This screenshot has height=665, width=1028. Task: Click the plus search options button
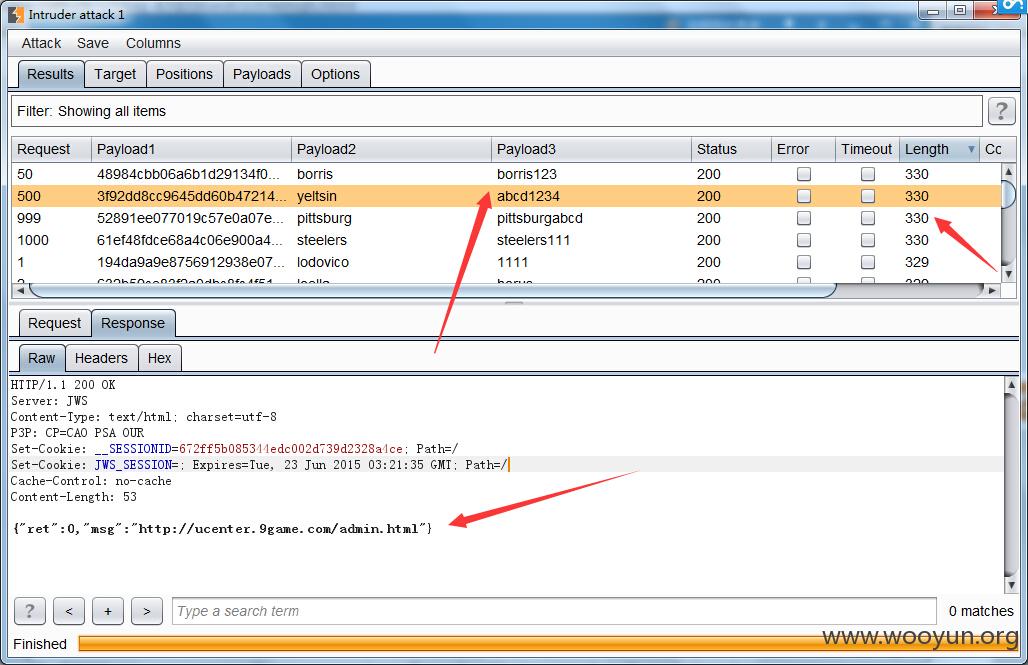(x=108, y=611)
